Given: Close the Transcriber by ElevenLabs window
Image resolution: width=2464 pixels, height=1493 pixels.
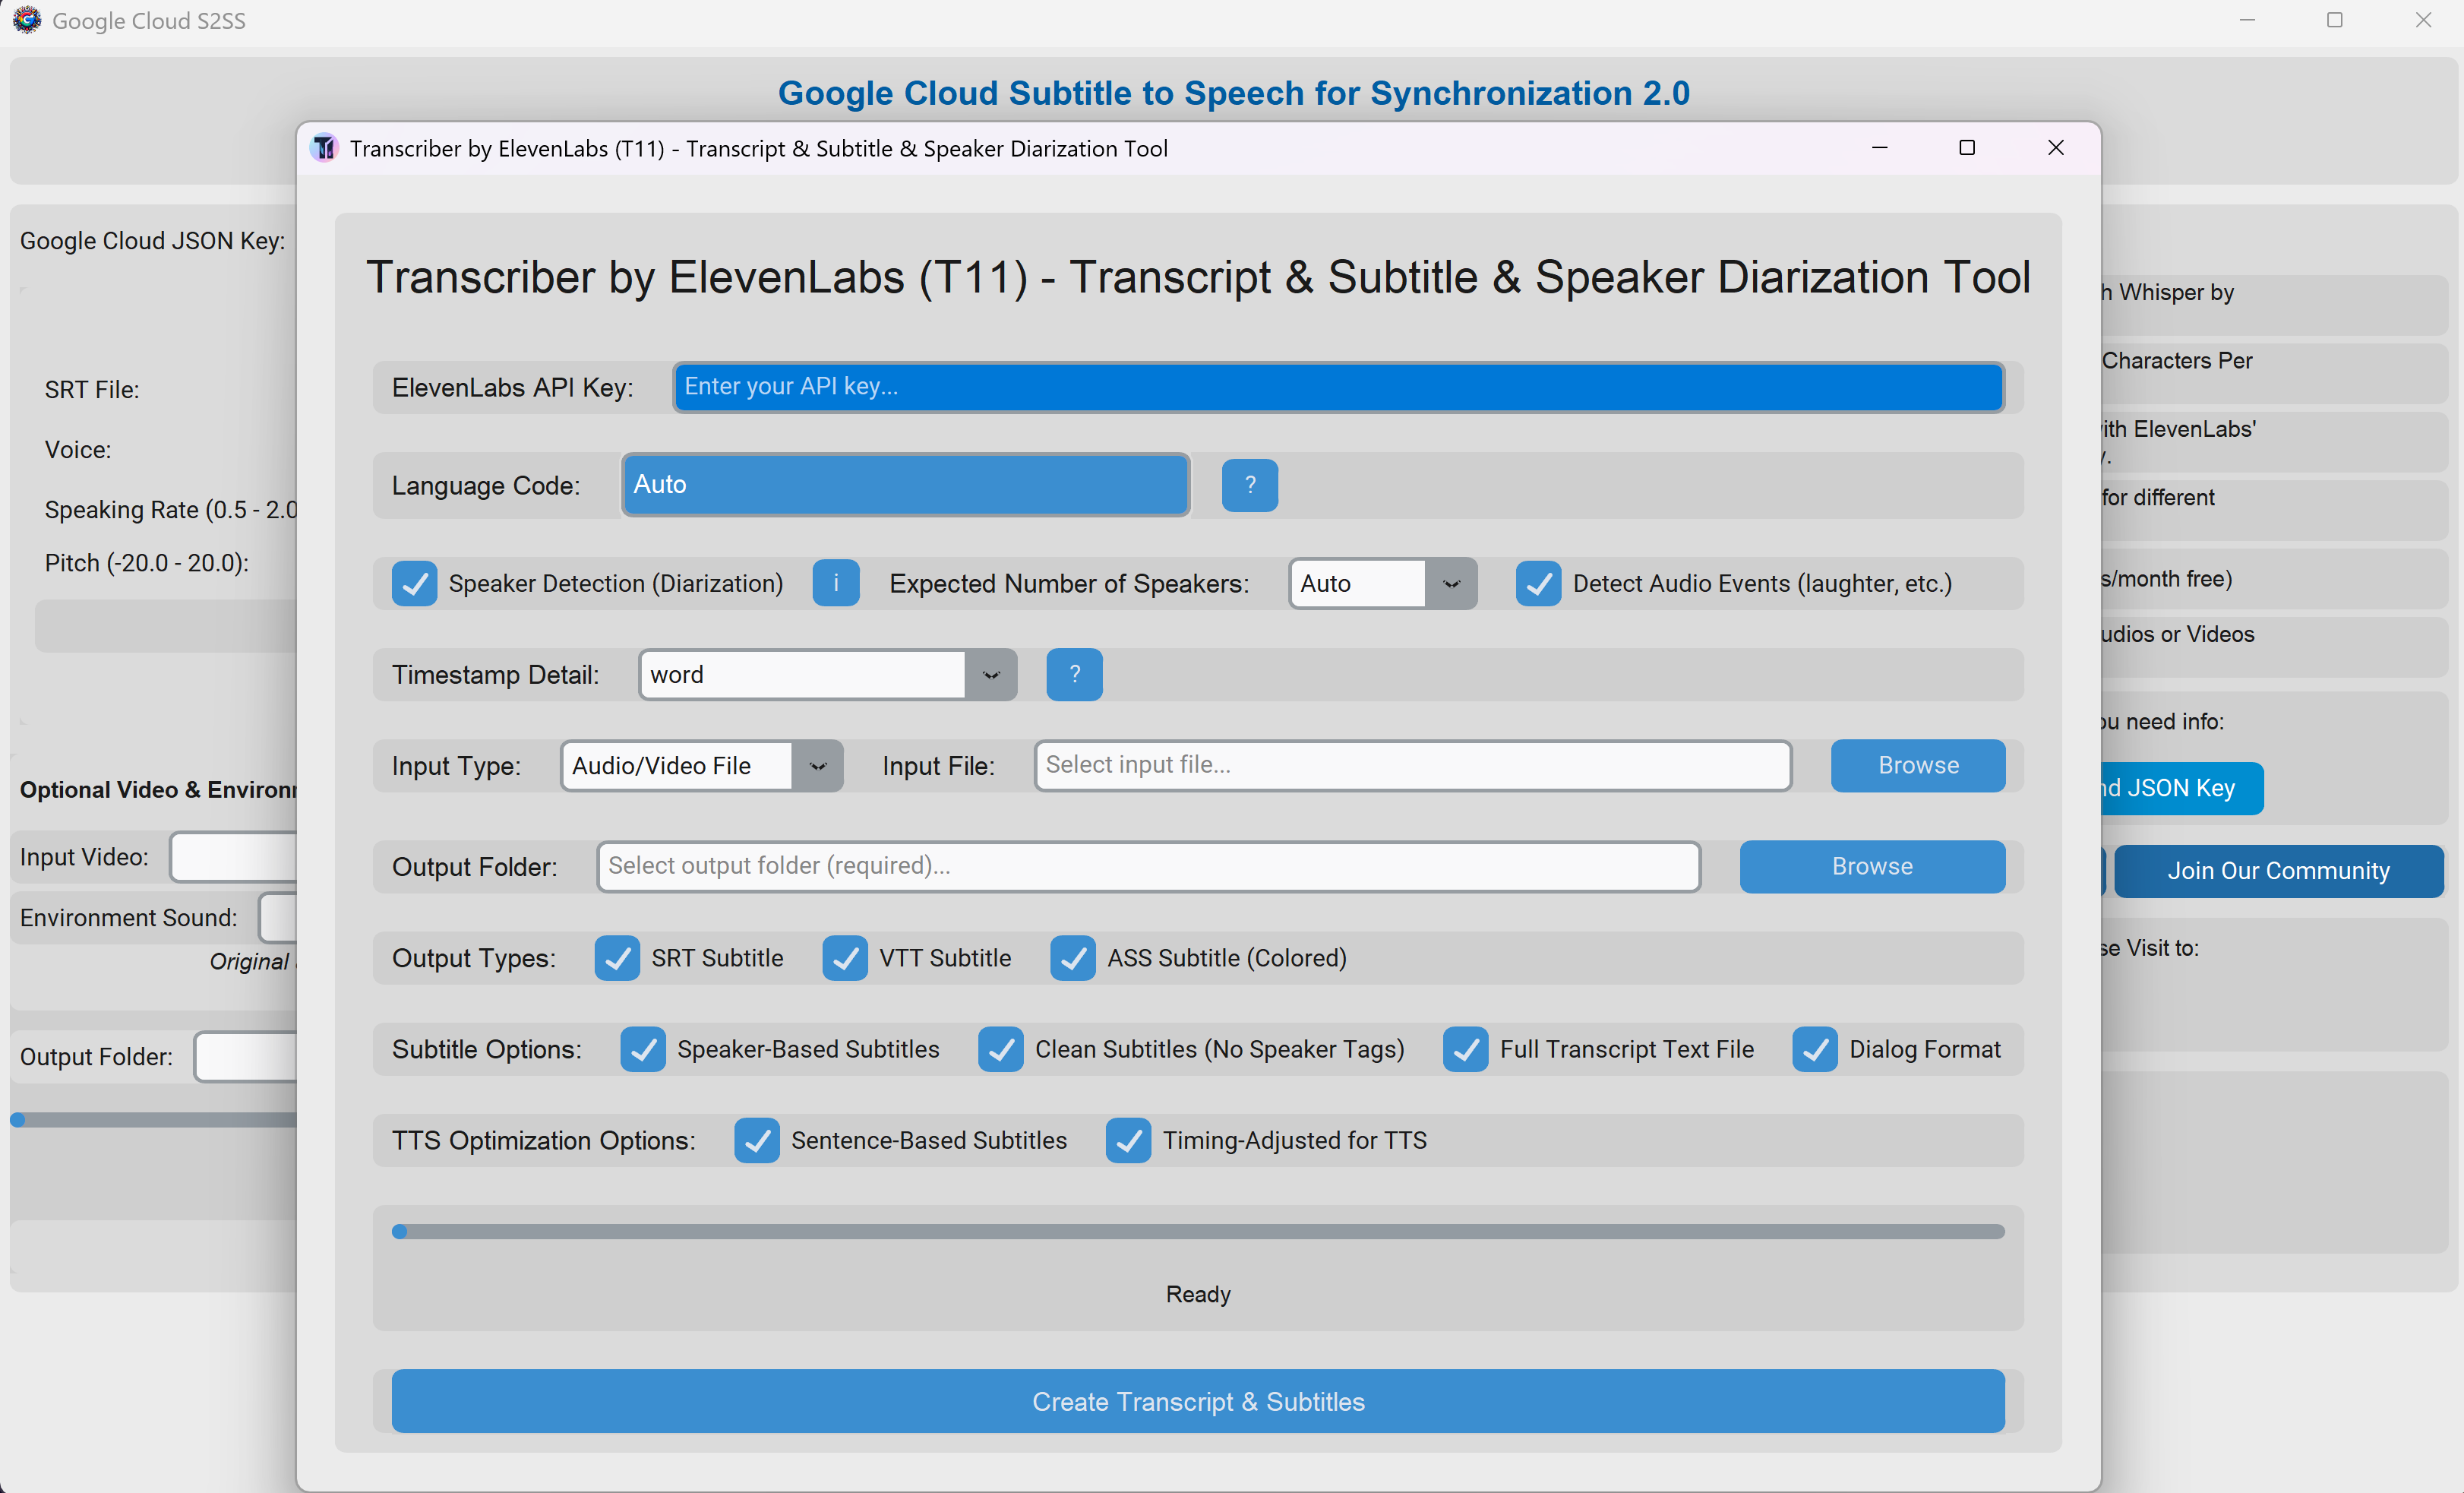Looking at the screenshot, I should click(x=2055, y=148).
